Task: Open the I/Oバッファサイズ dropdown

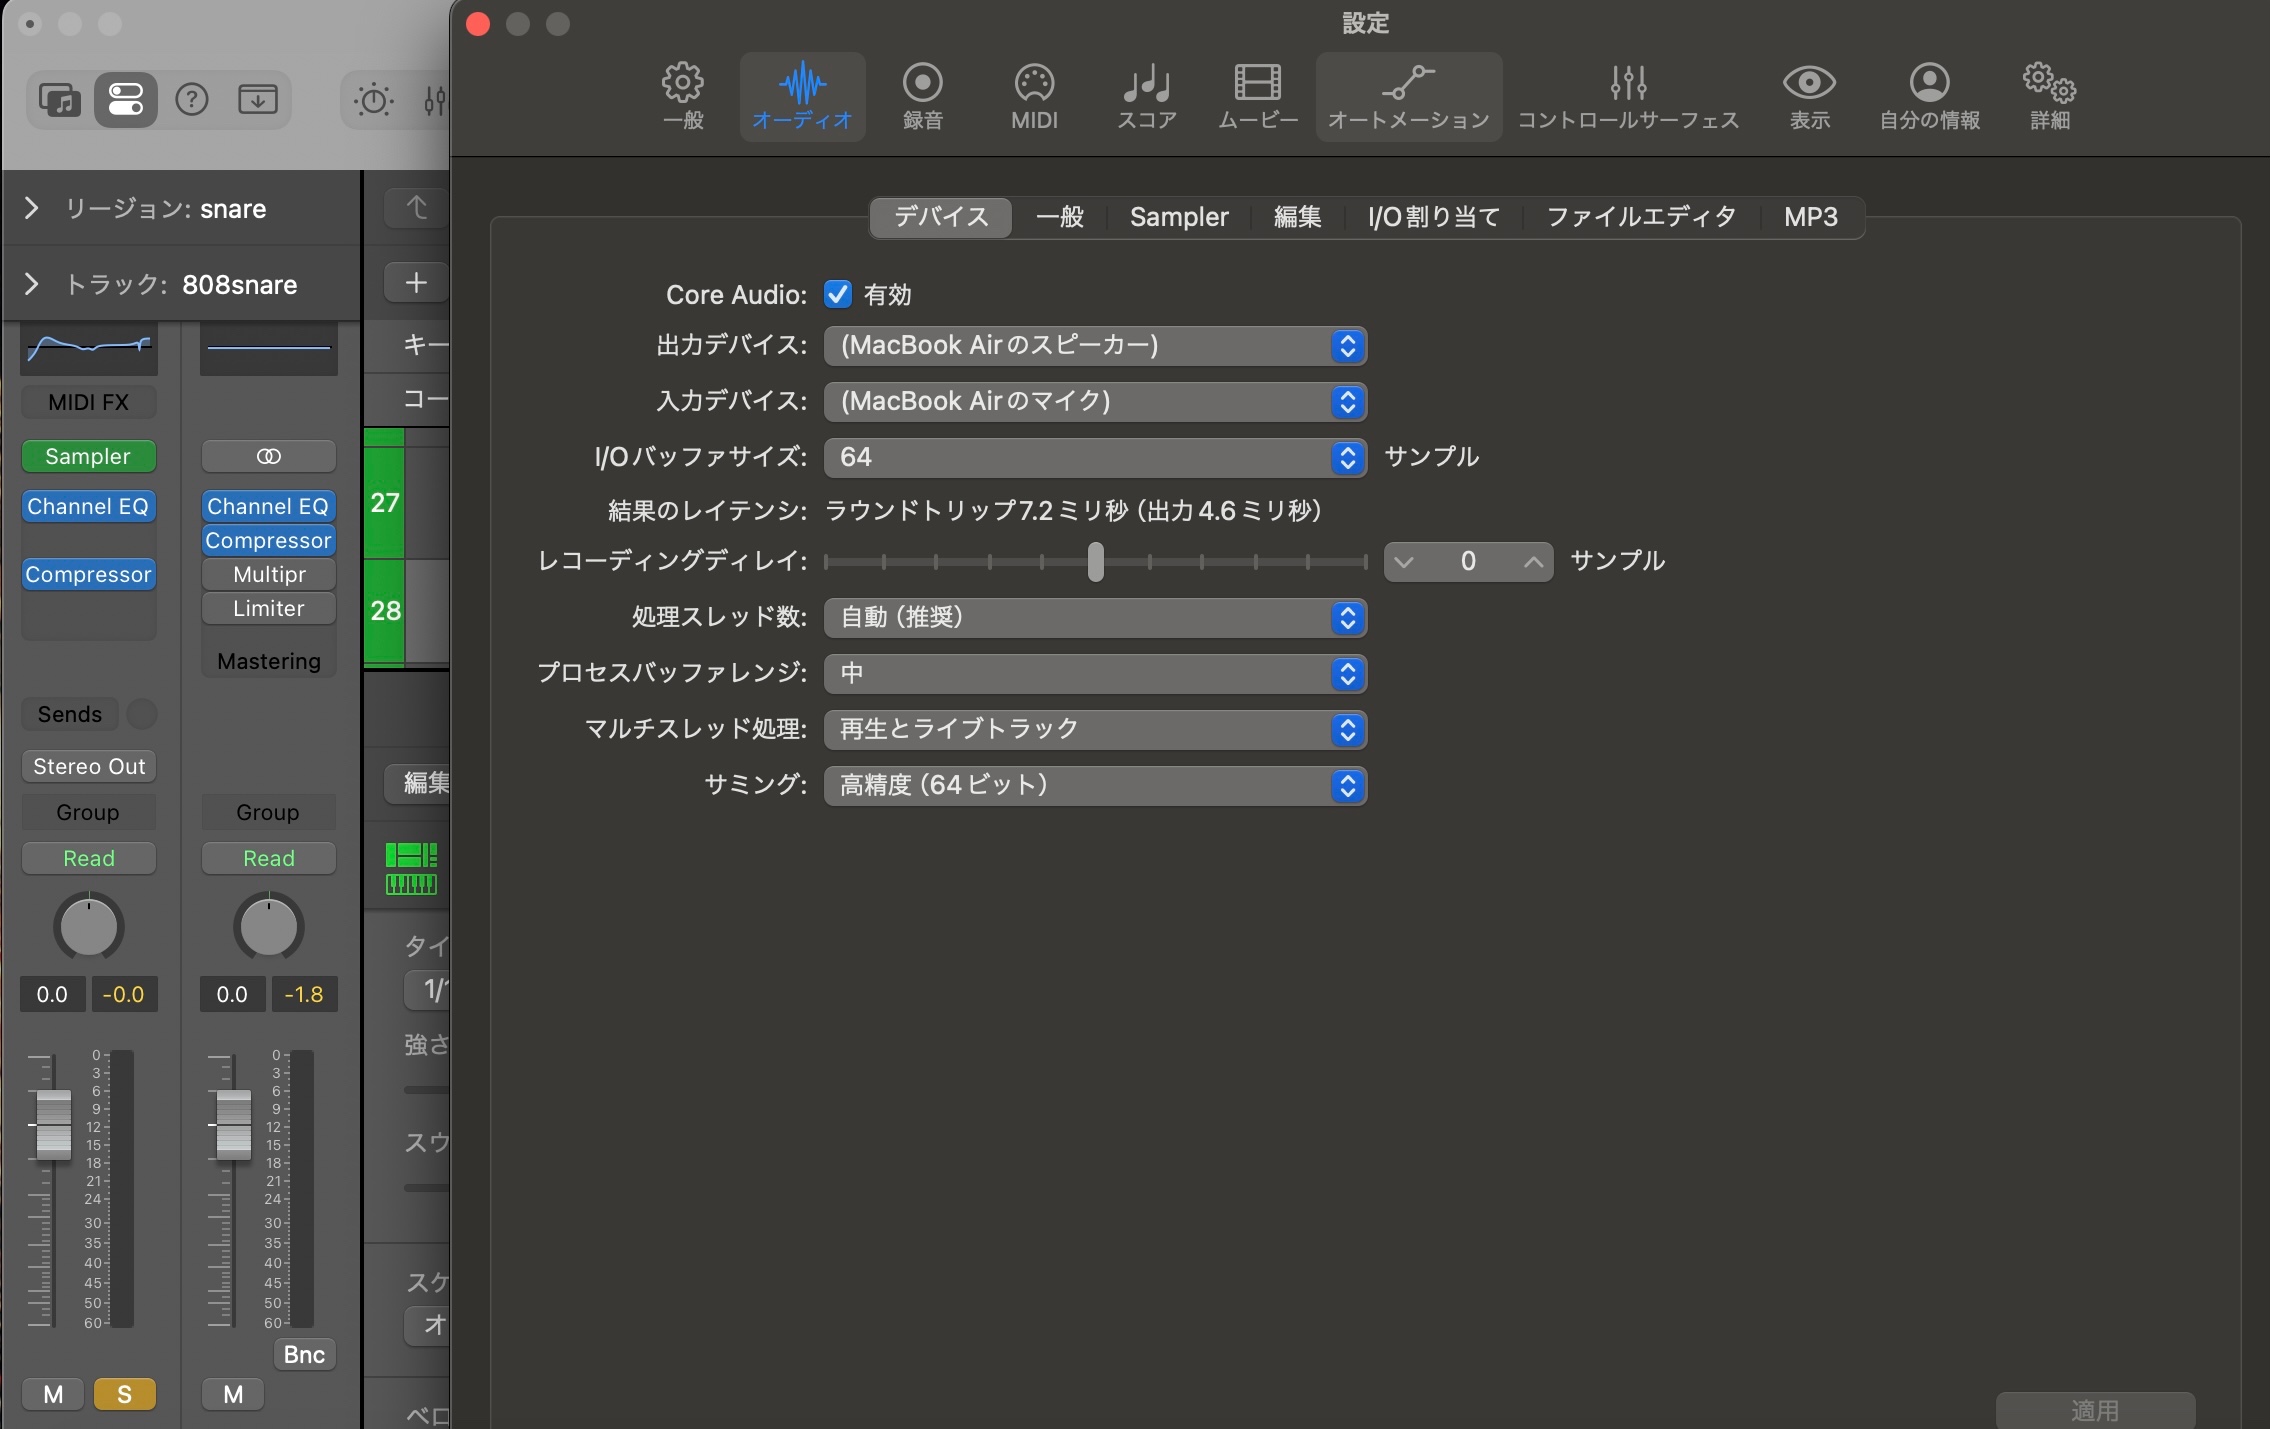Action: click(x=1095, y=458)
